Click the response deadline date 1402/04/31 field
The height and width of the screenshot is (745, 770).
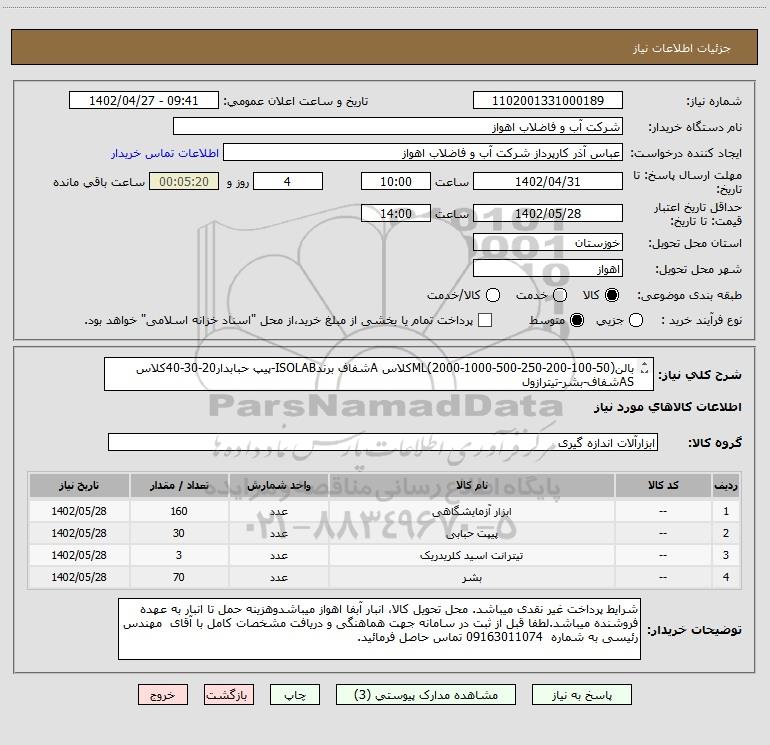point(548,181)
